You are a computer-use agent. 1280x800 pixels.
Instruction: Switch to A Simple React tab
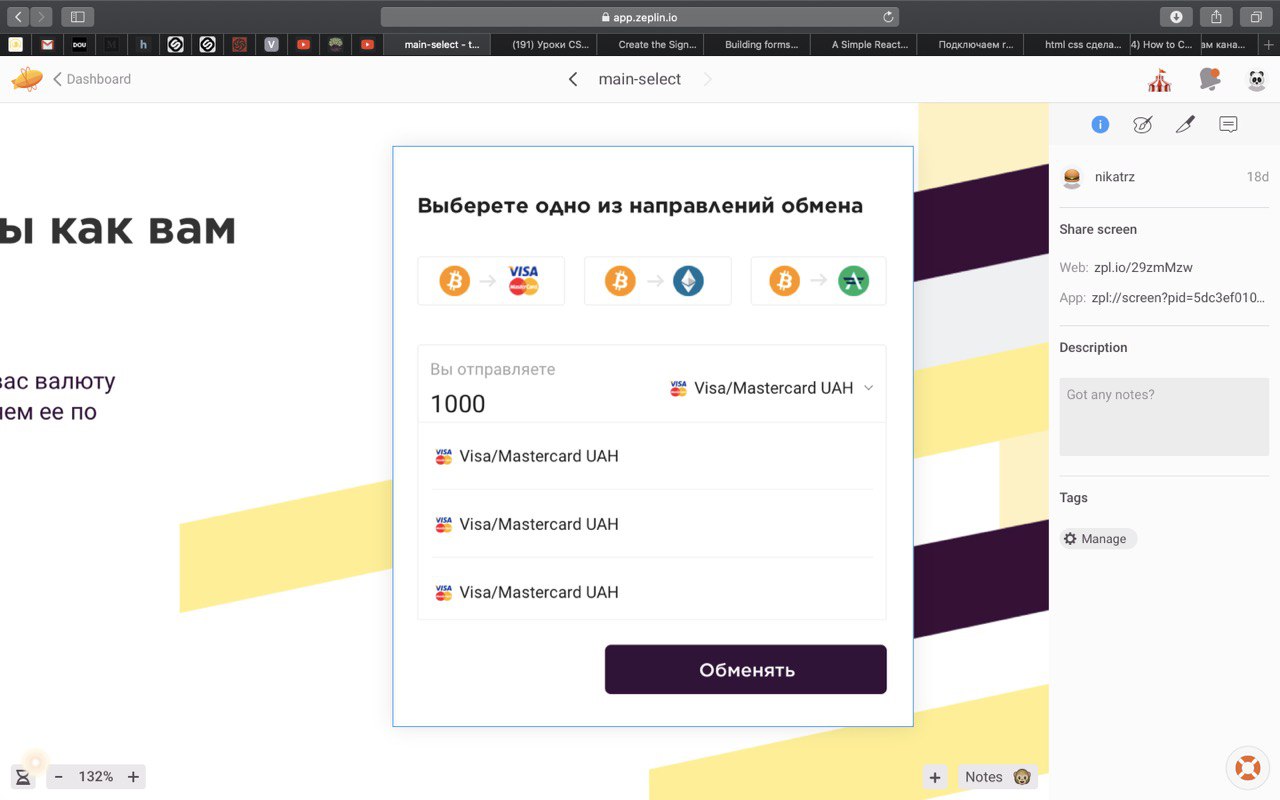point(864,44)
